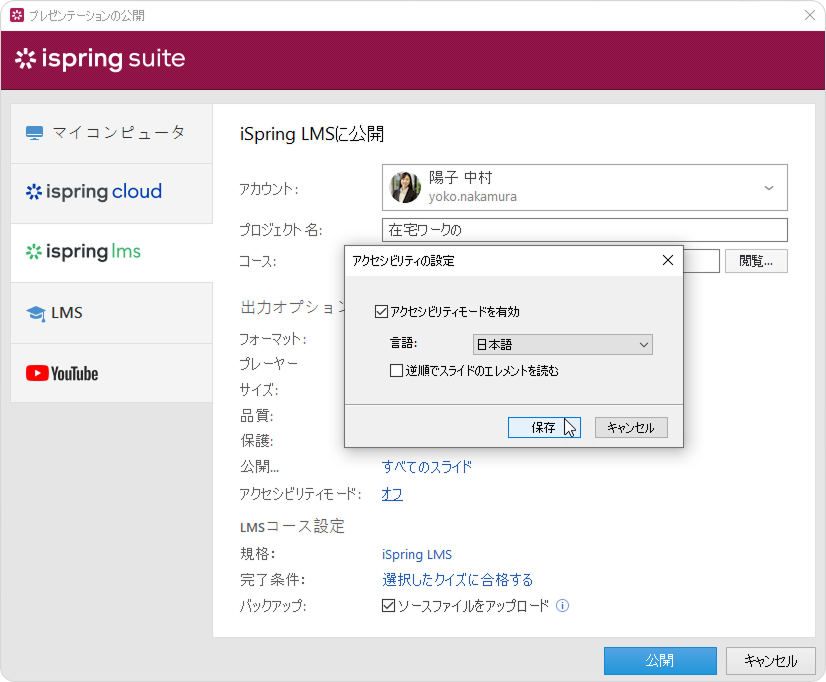Click the iSpring Suite logo in header

(100, 59)
